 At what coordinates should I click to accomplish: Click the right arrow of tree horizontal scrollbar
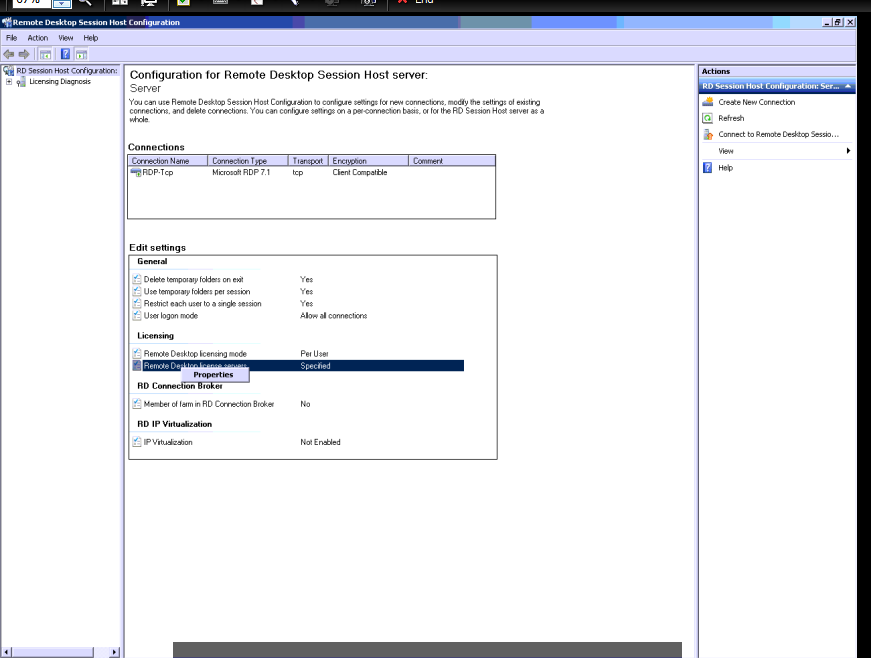(114, 652)
